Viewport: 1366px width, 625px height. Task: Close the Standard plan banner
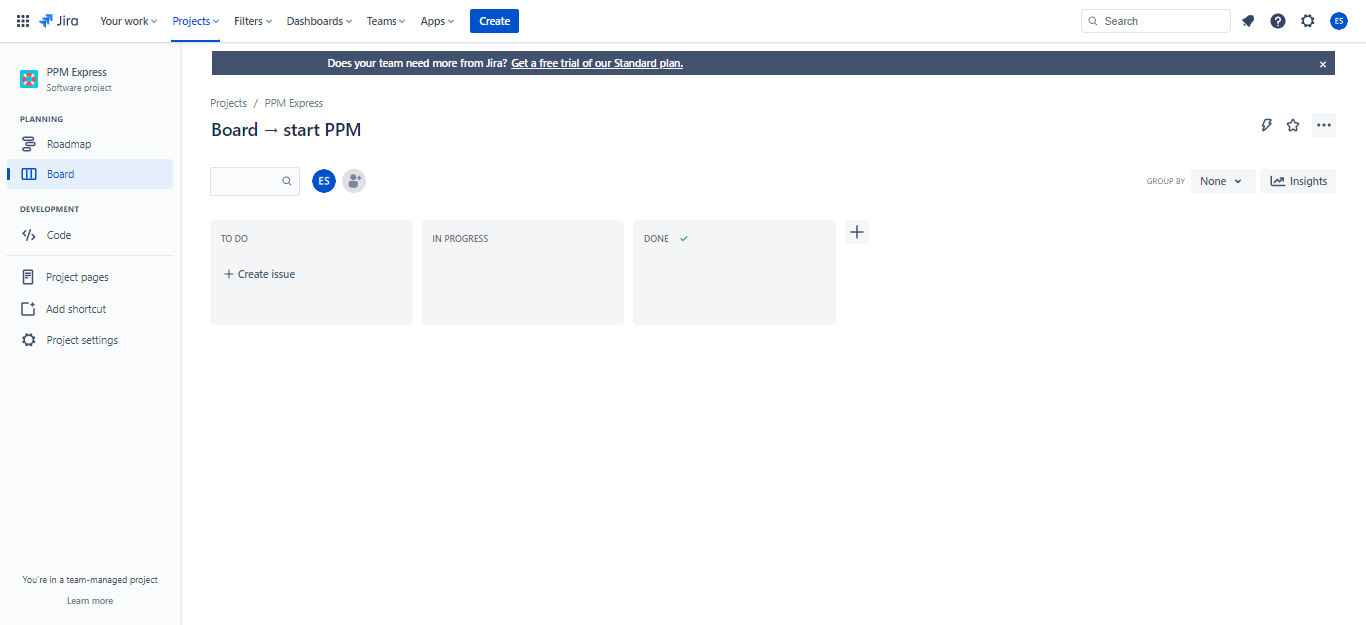[x=1323, y=64]
